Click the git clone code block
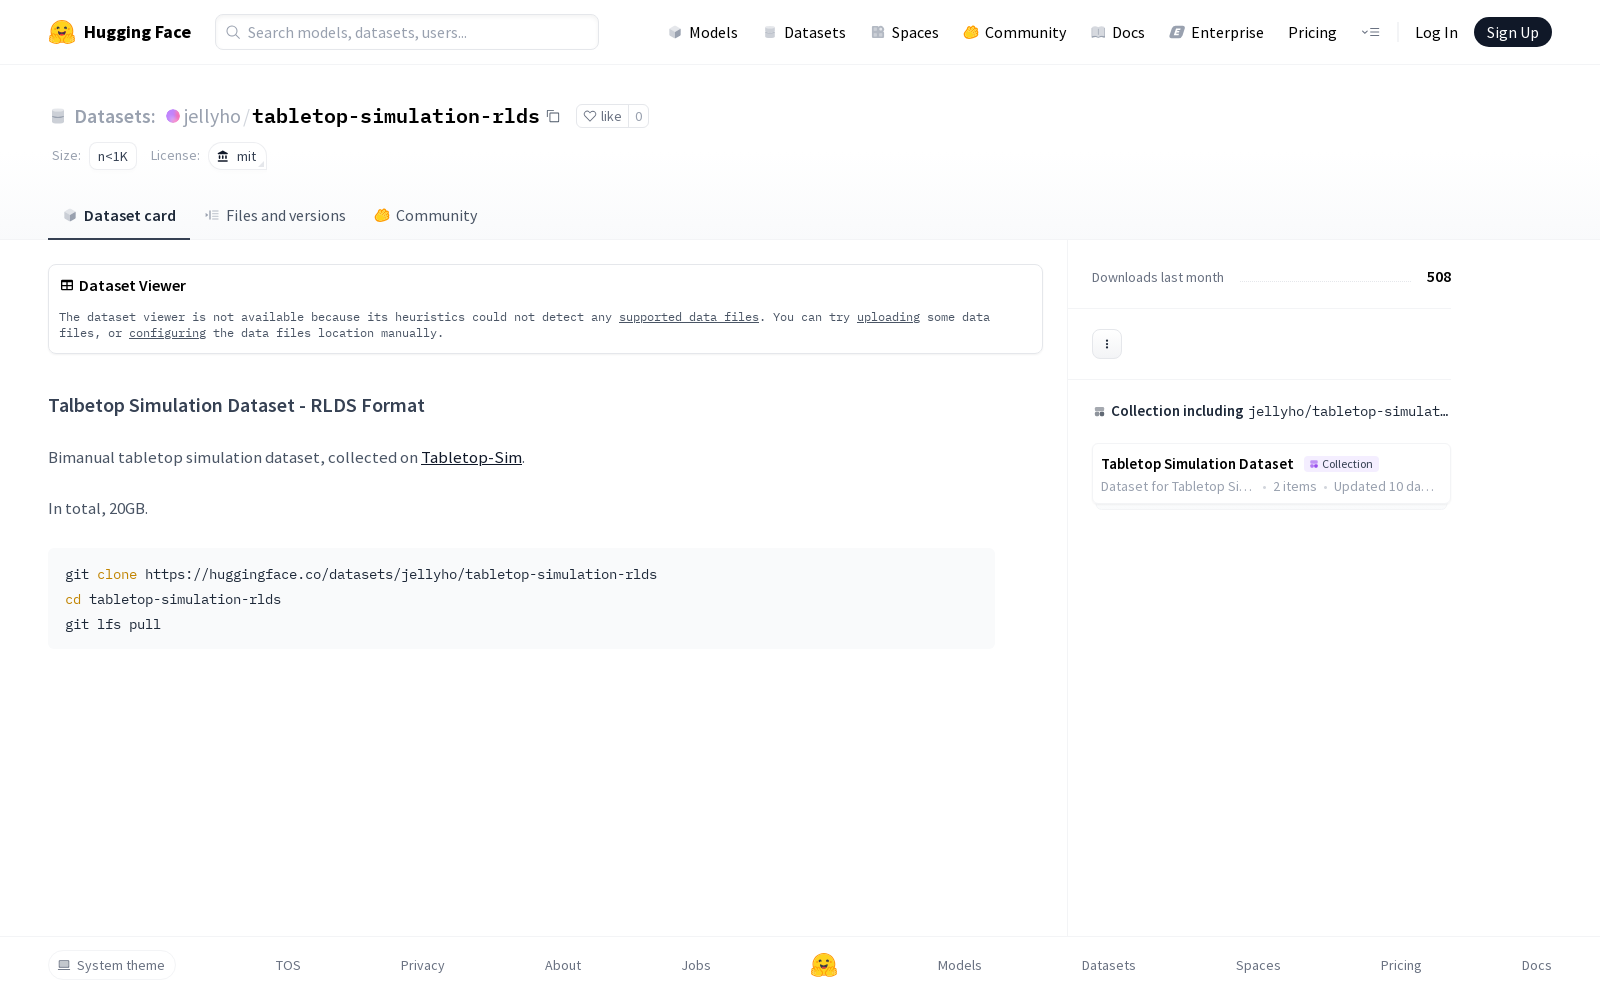The image size is (1600, 1000). click(x=522, y=599)
